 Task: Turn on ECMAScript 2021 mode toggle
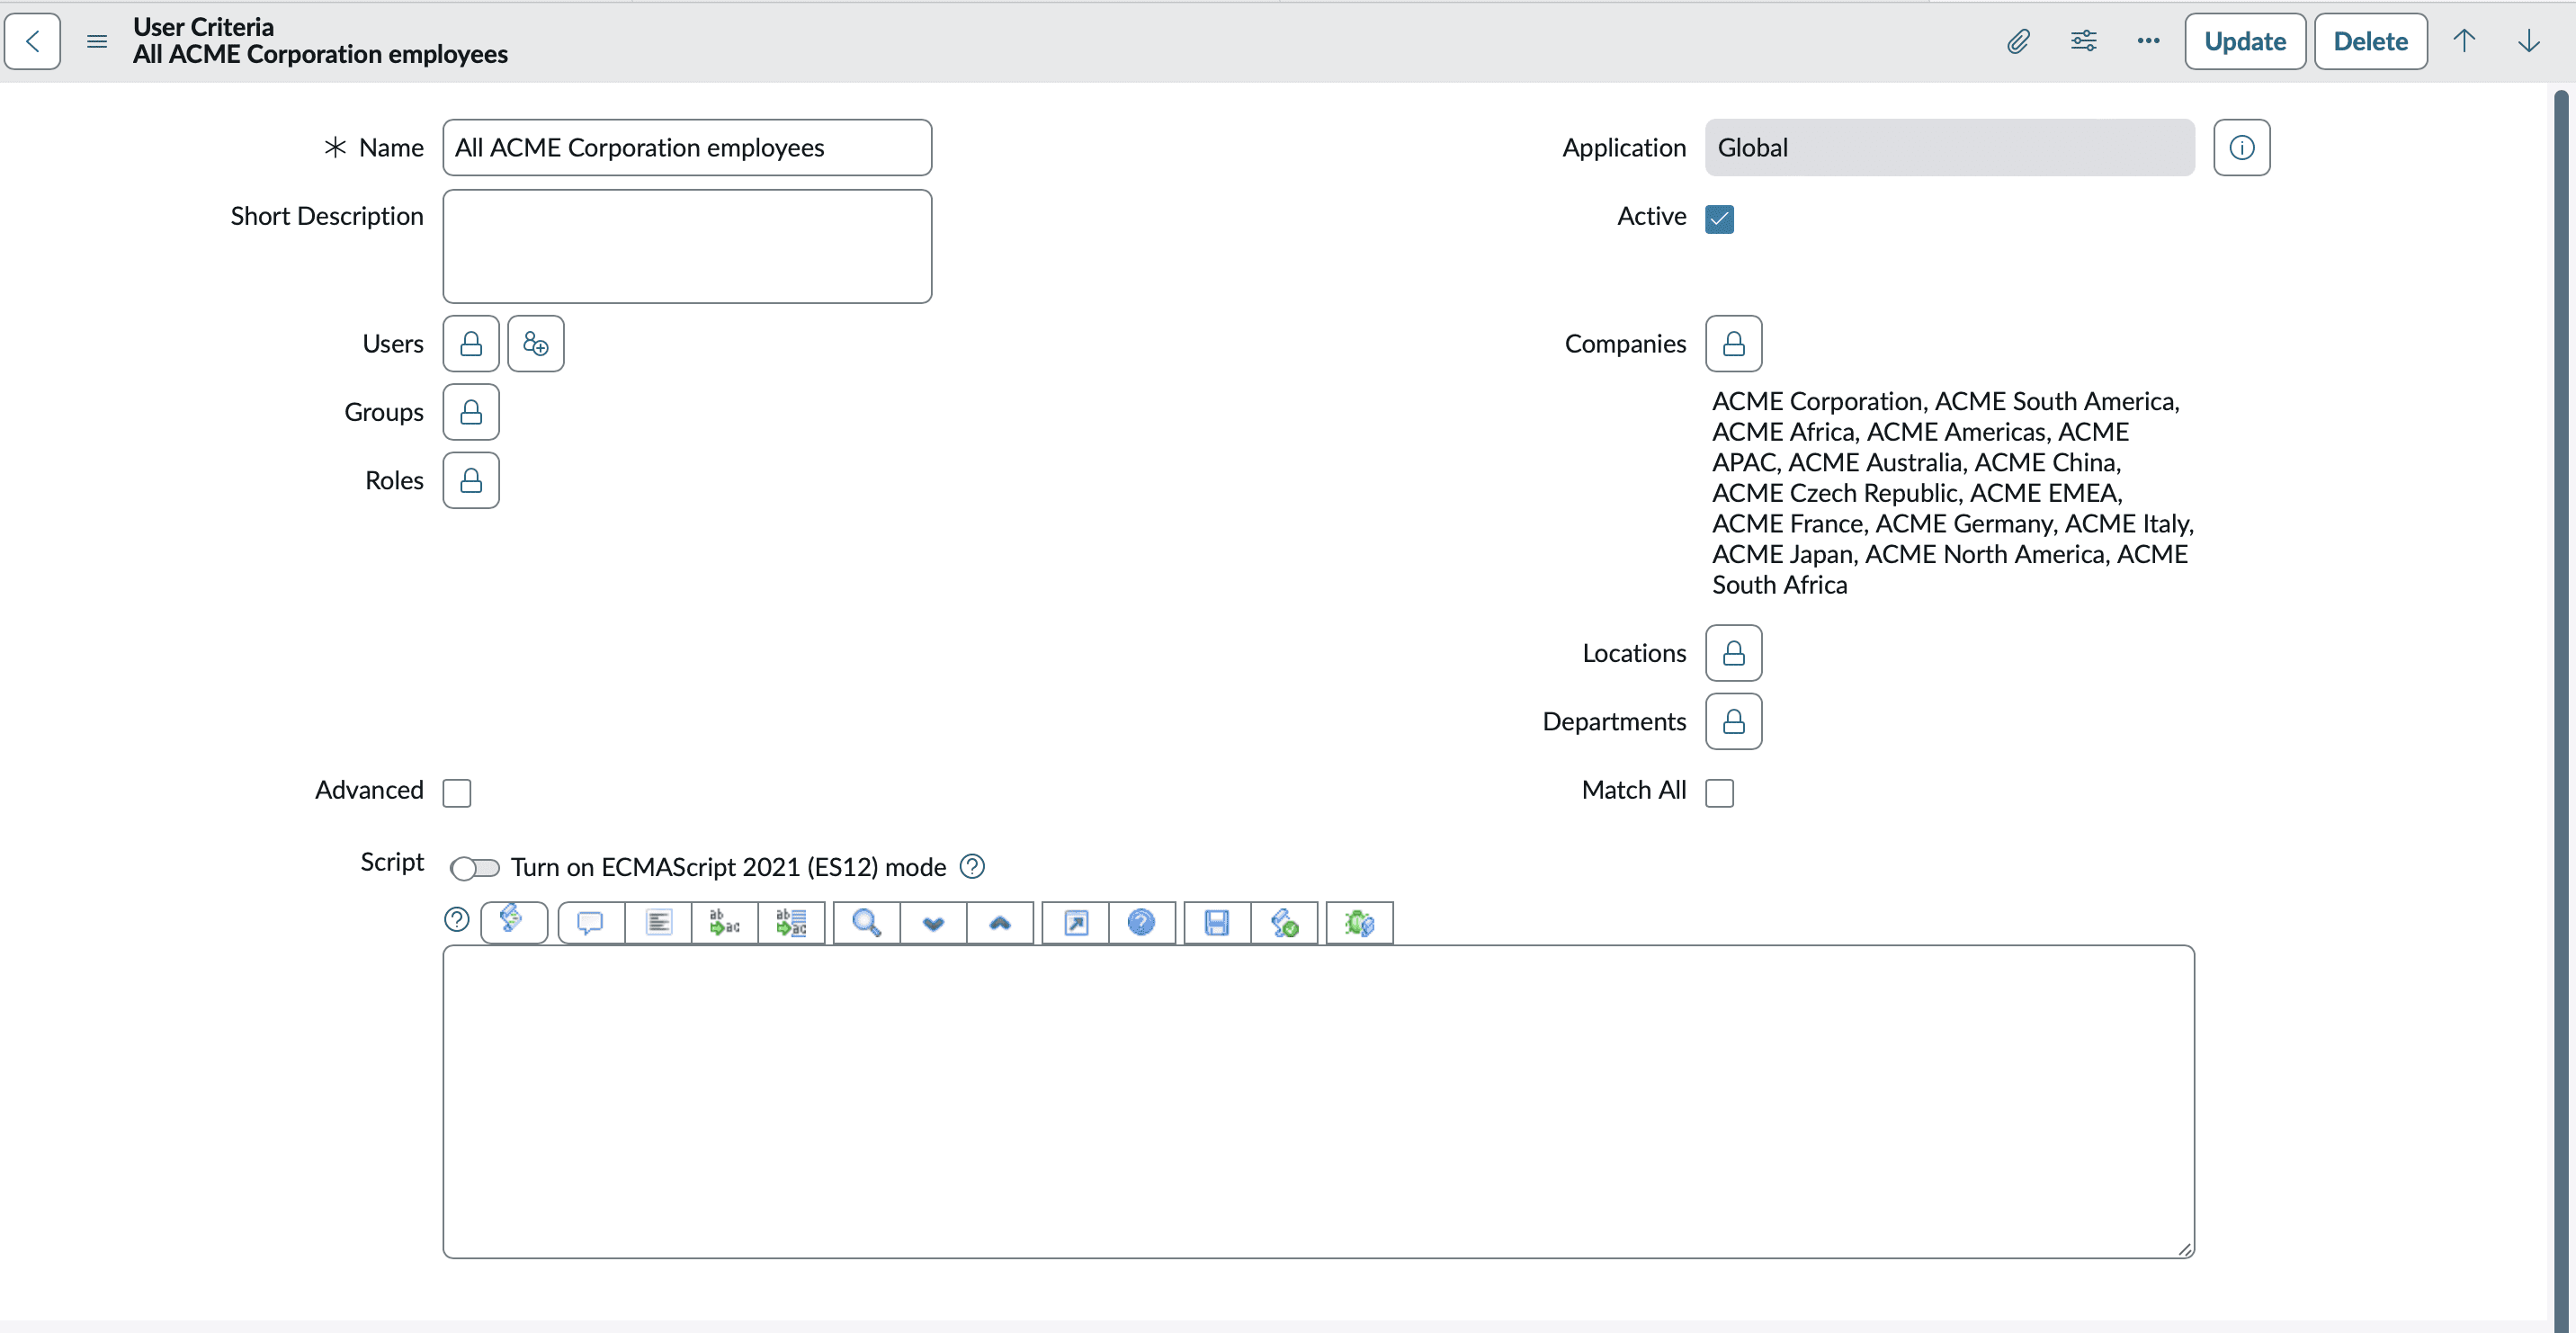pos(474,868)
